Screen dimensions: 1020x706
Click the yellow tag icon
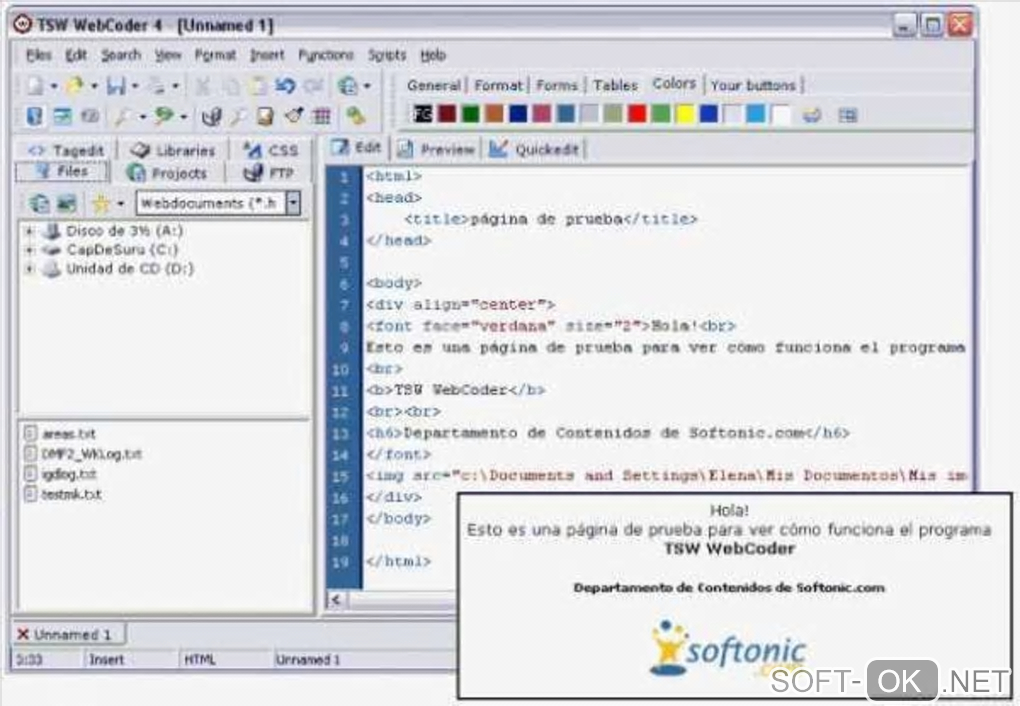coord(355,116)
